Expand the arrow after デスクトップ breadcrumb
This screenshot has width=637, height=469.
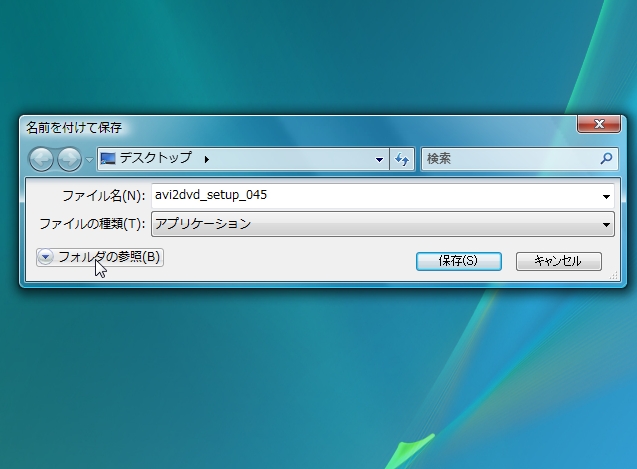click(x=207, y=159)
